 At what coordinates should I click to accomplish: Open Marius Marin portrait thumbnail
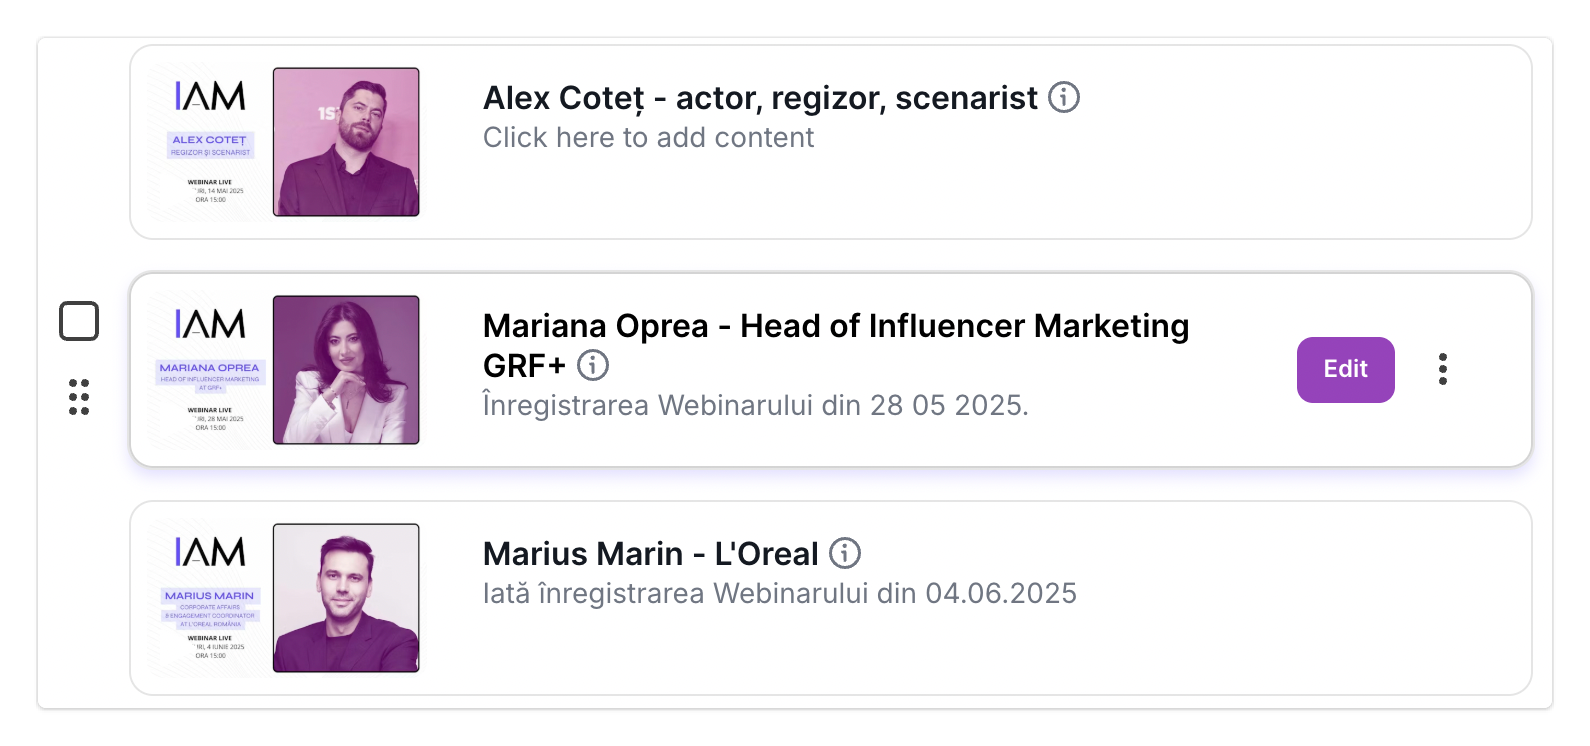(x=346, y=598)
